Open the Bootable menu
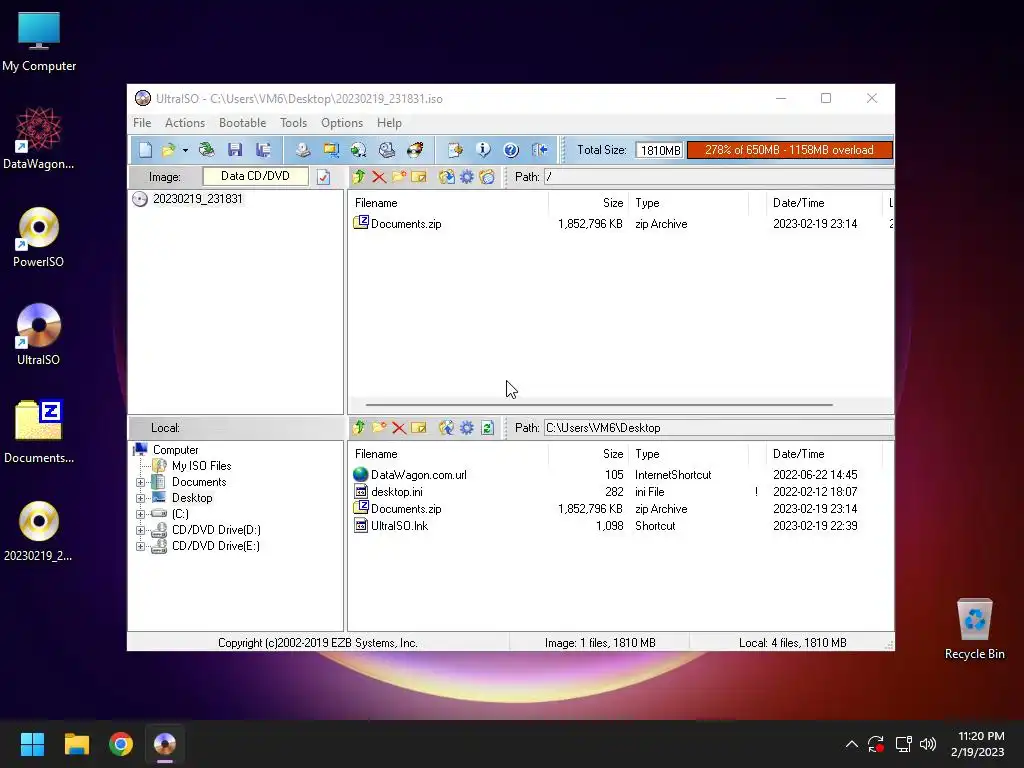This screenshot has width=1024, height=768. (x=242, y=123)
